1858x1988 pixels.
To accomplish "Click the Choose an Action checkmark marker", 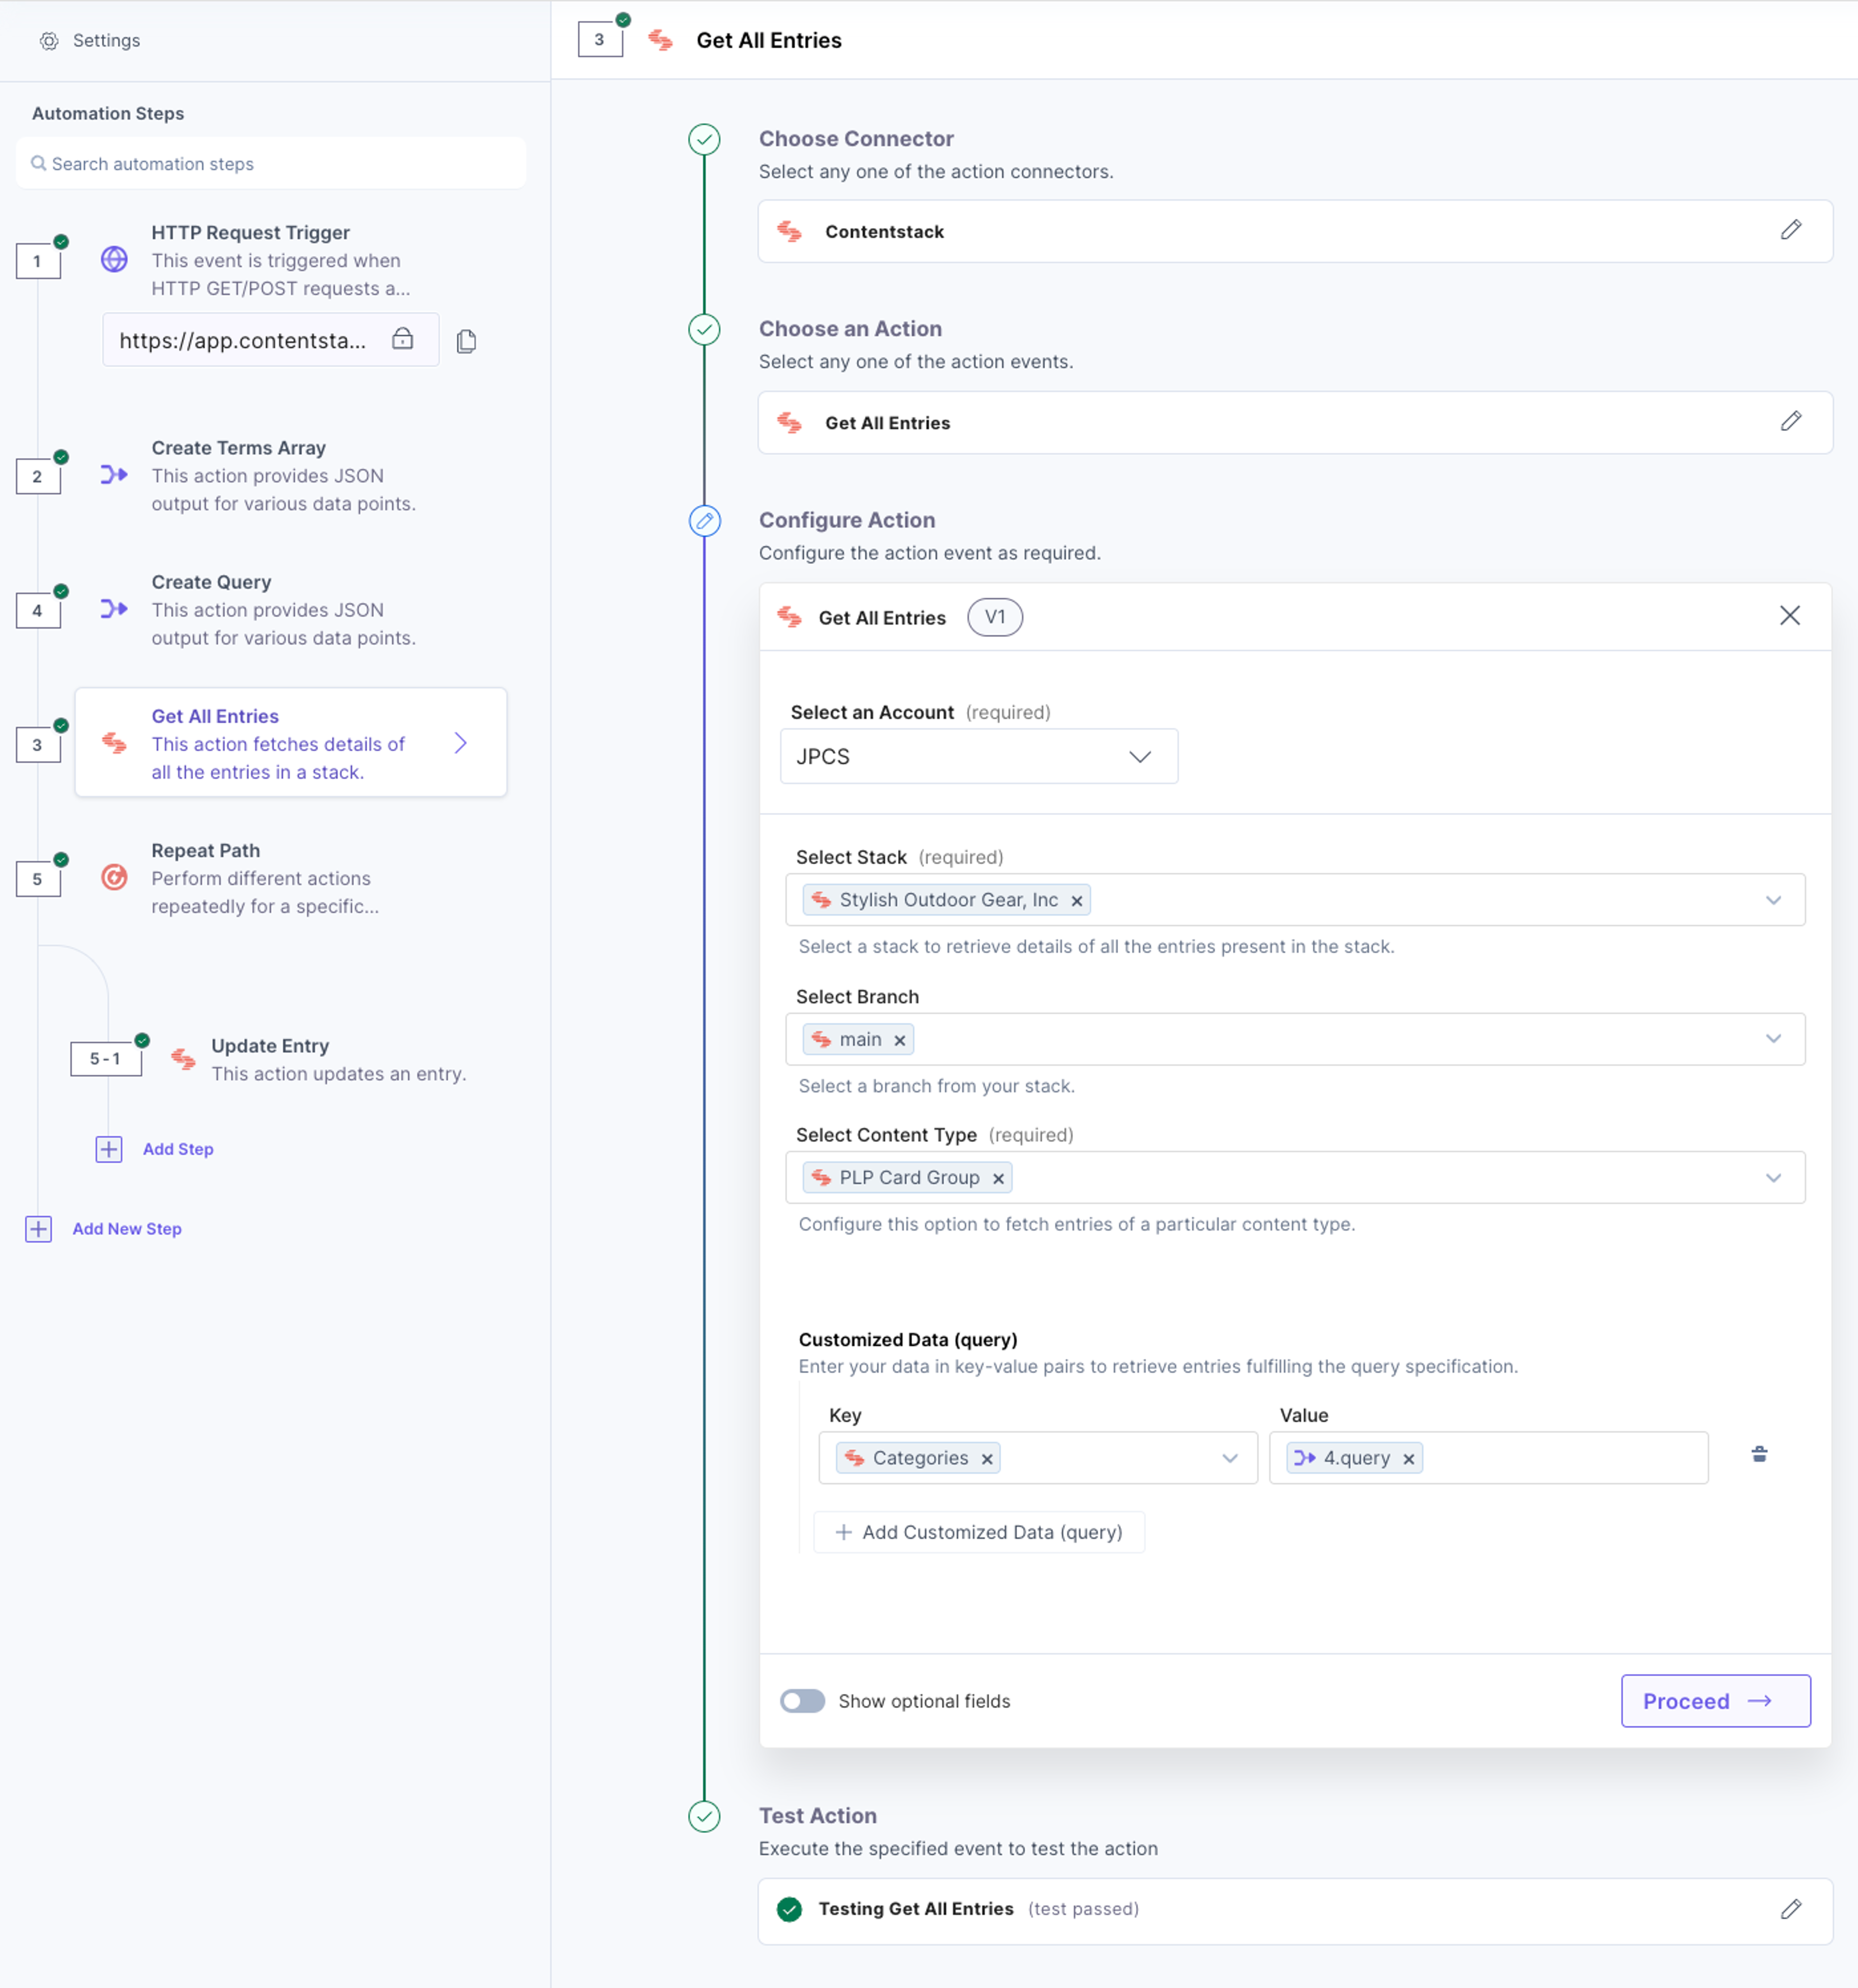I will click(704, 329).
